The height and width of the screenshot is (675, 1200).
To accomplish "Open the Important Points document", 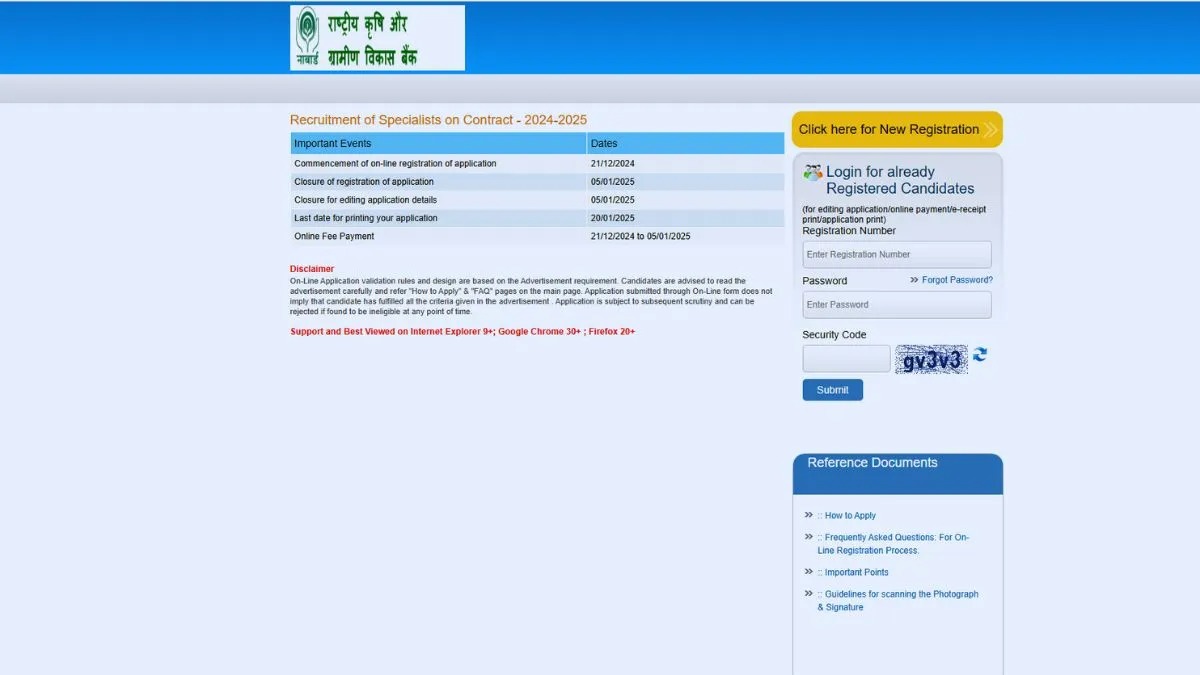I will 853,573.
